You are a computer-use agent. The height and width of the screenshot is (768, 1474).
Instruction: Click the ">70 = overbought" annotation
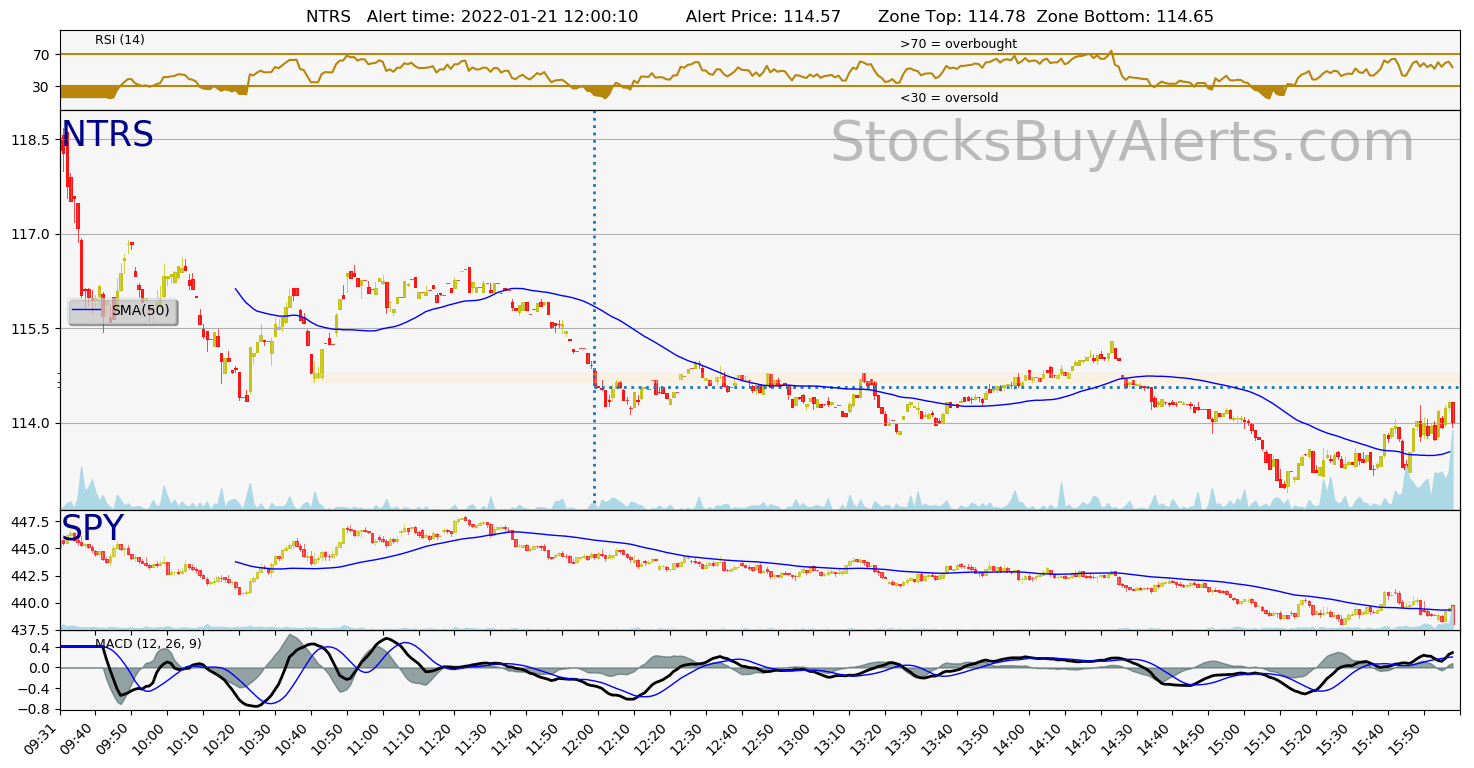pyautogui.click(x=958, y=44)
